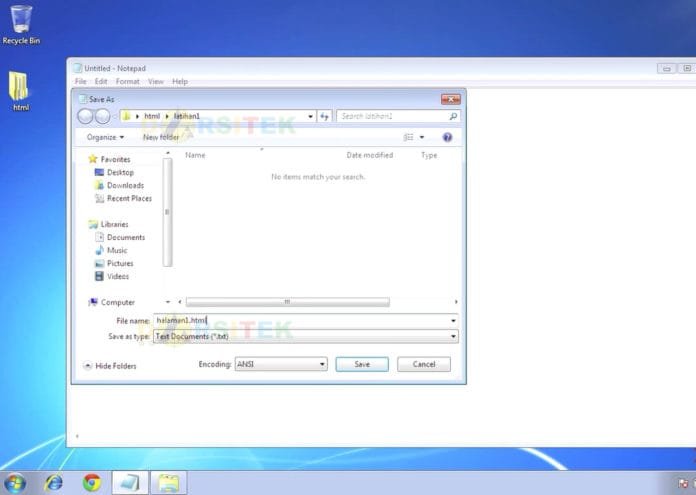The width and height of the screenshot is (696, 495).
Task: Sort by the Name column header
Action: (195, 155)
